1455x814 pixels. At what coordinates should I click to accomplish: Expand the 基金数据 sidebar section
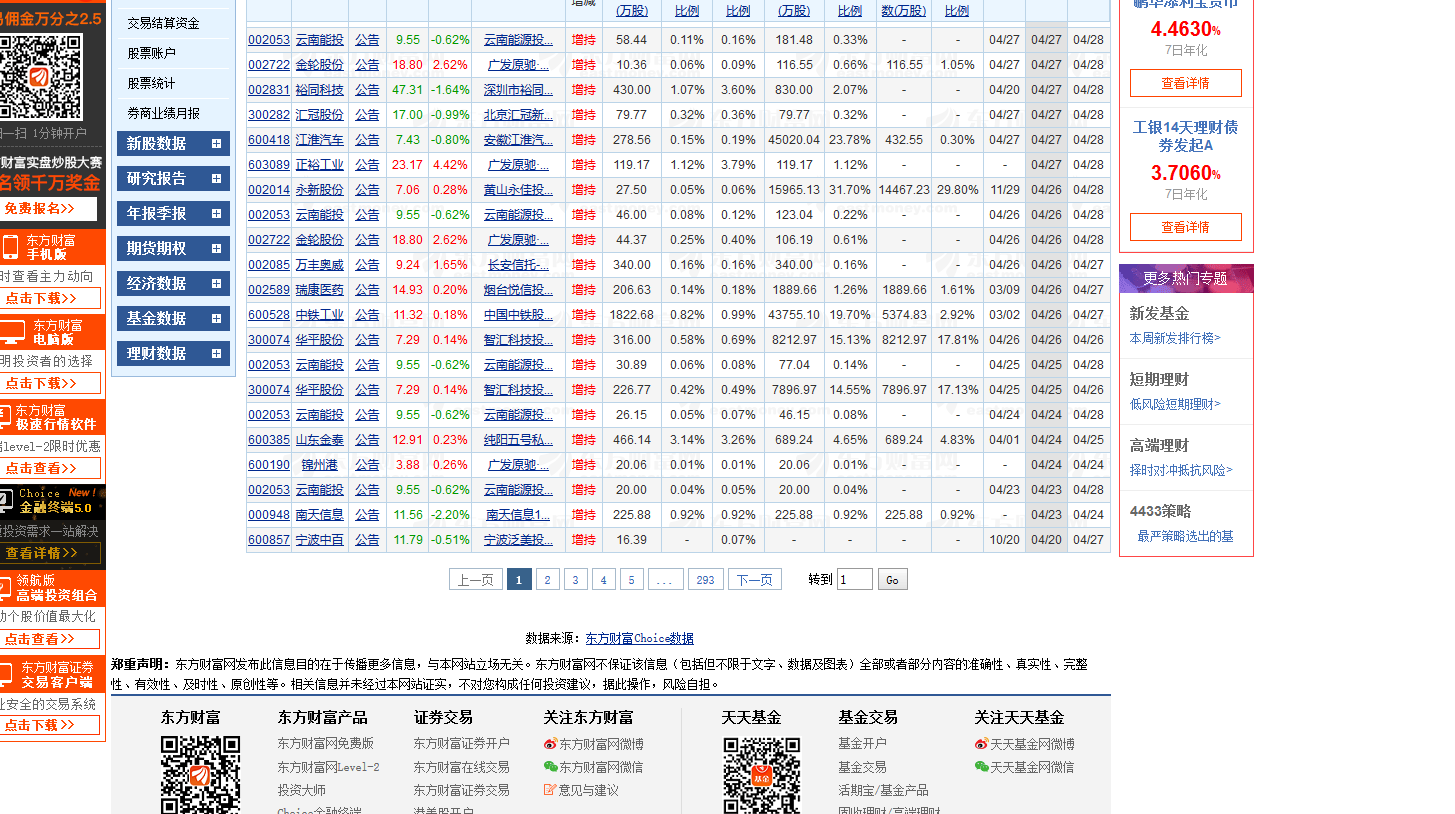click(x=172, y=319)
